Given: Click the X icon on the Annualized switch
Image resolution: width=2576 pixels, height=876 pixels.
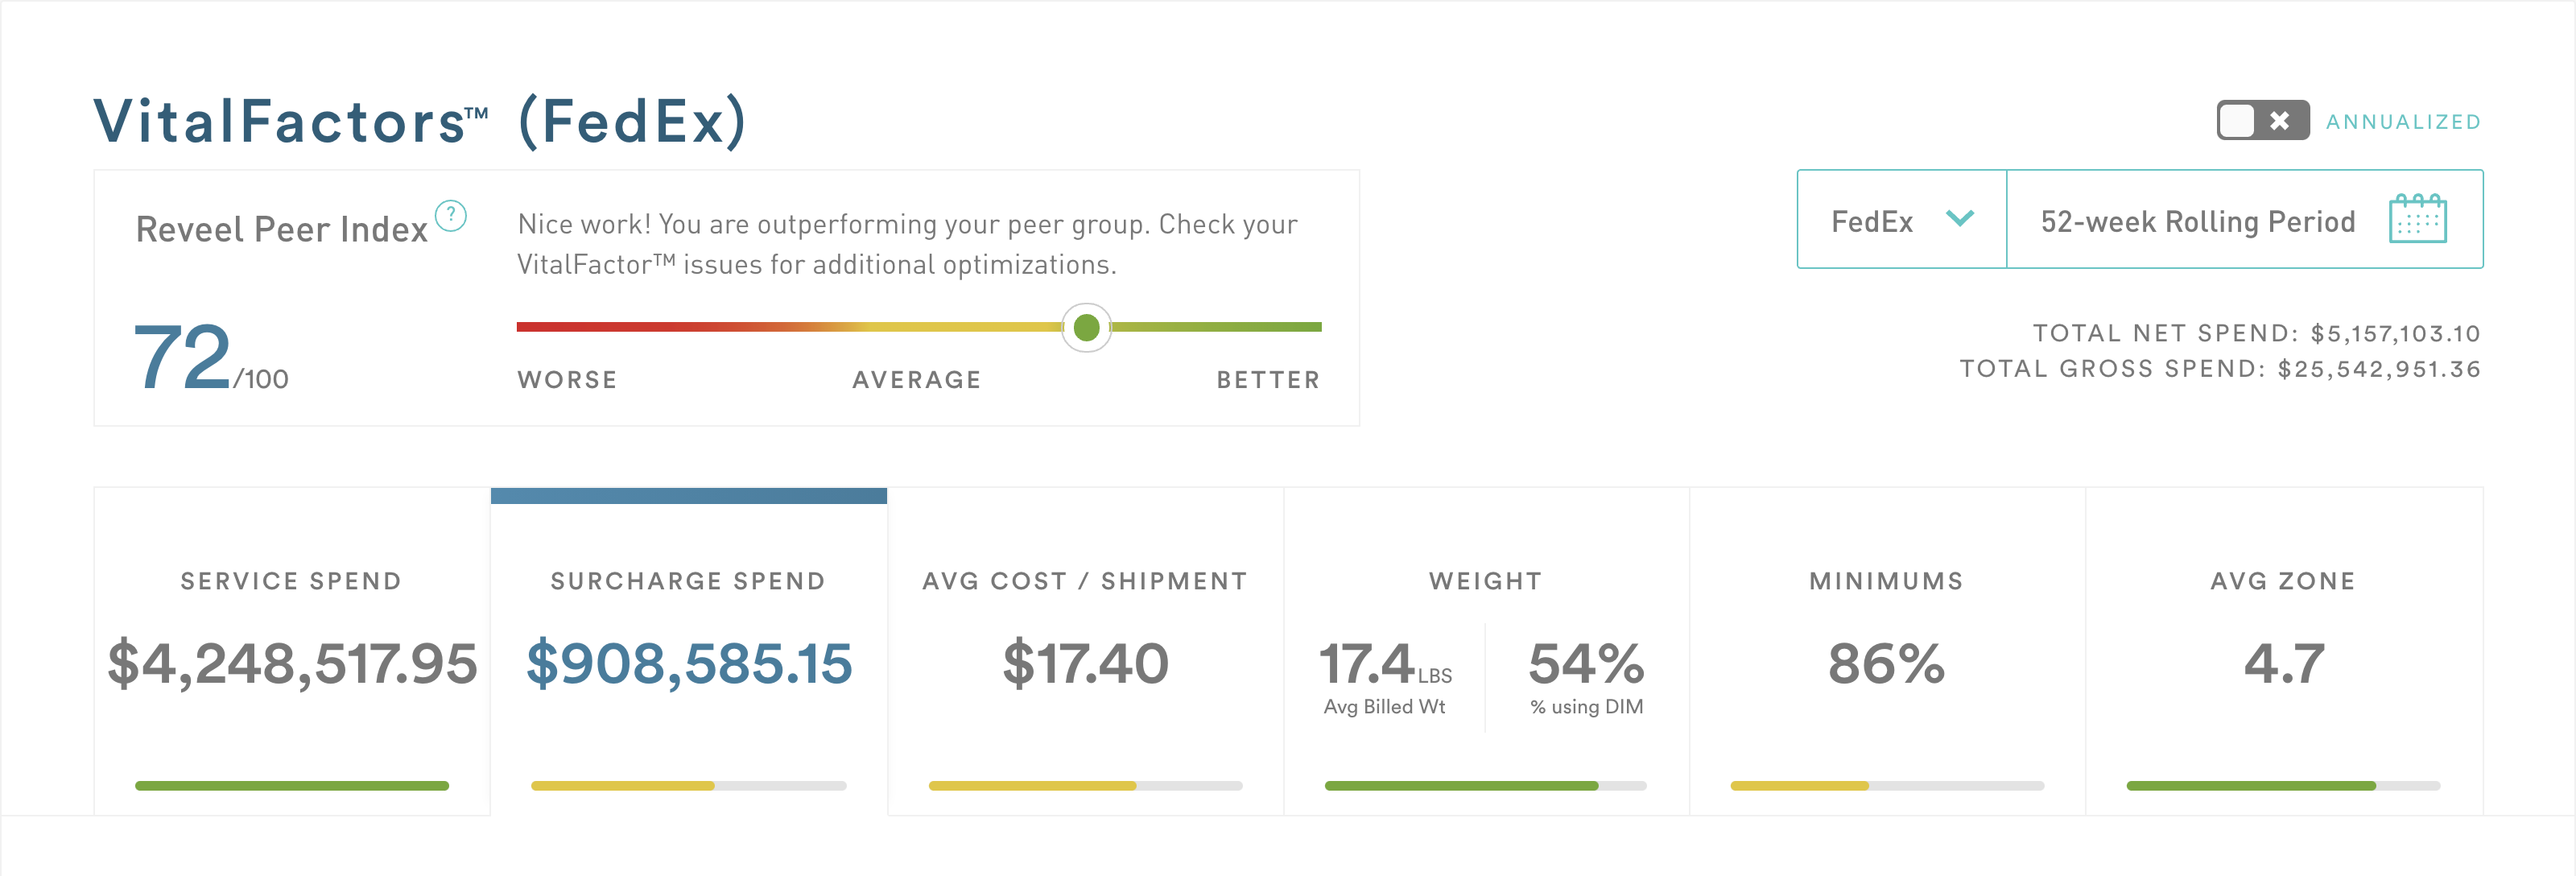Looking at the screenshot, I should (2279, 121).
